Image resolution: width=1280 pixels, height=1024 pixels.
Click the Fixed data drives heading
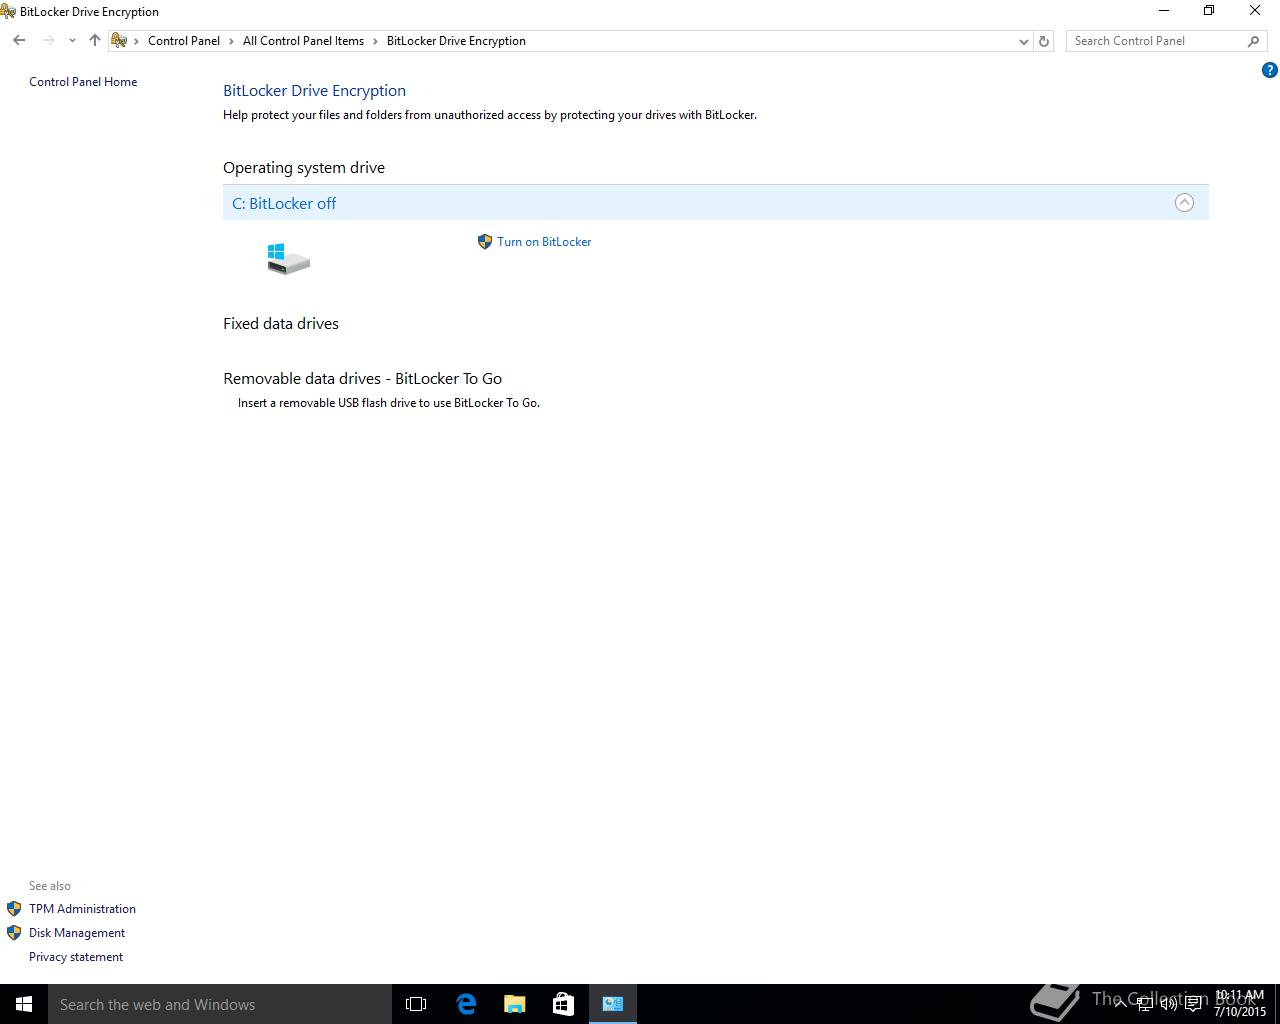click(281, 324)
